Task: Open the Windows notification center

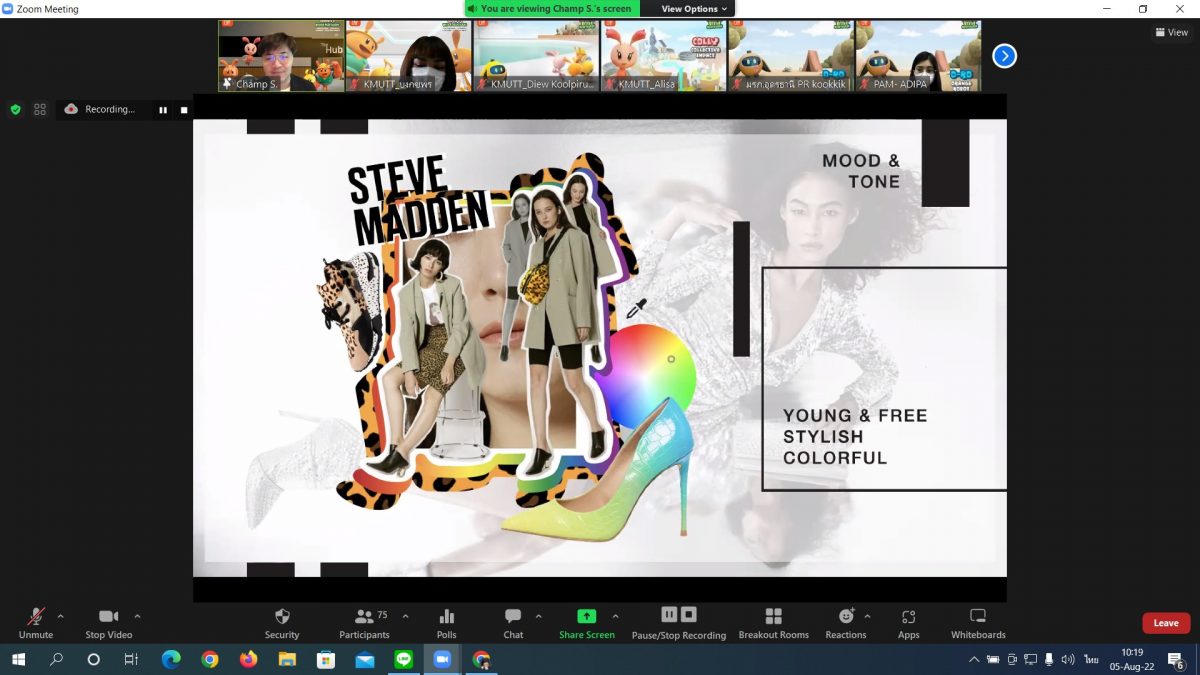Action: tap(1177, 660)
